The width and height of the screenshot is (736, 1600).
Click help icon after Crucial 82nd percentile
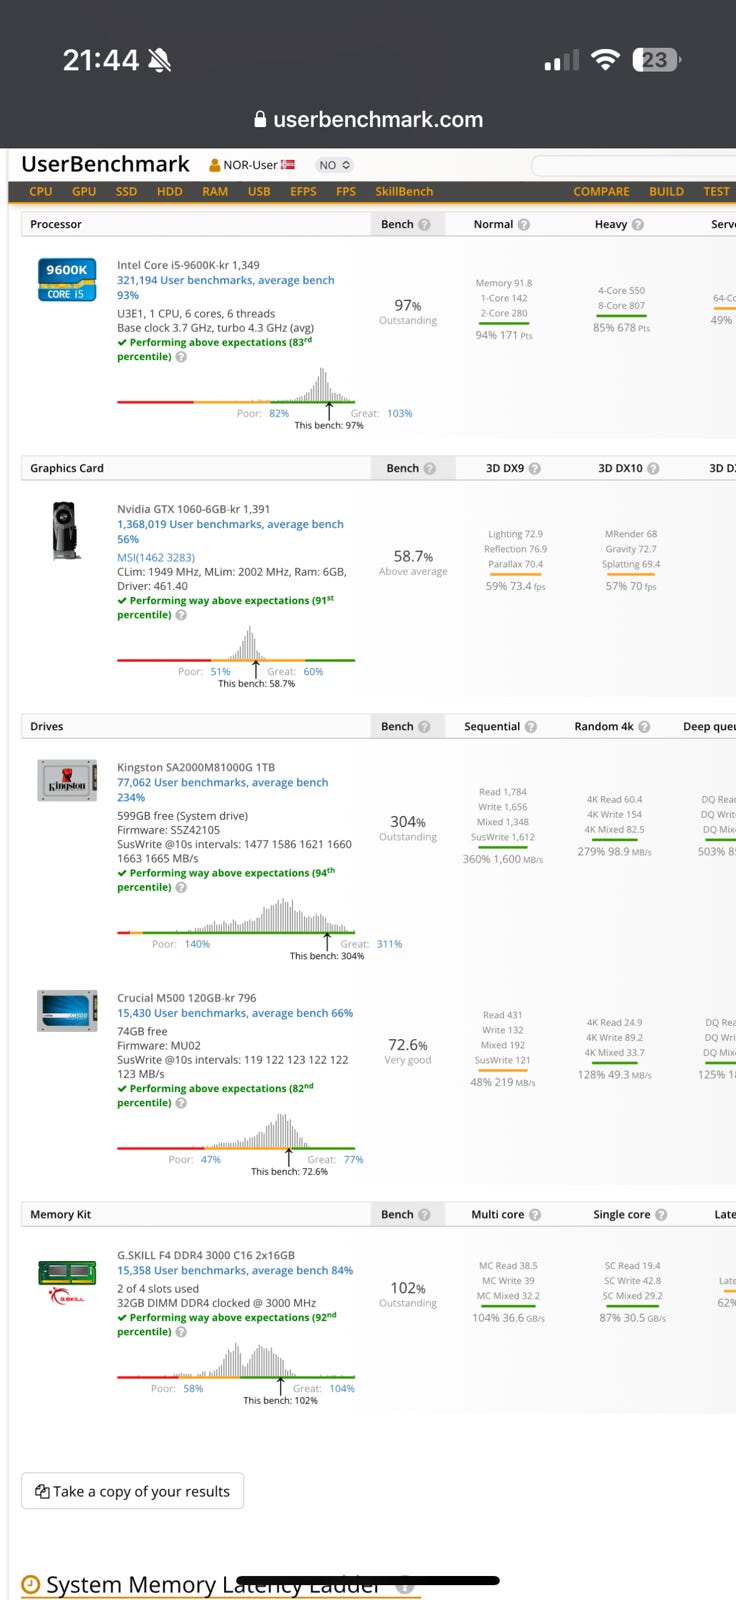click(x=181, y=1103)
